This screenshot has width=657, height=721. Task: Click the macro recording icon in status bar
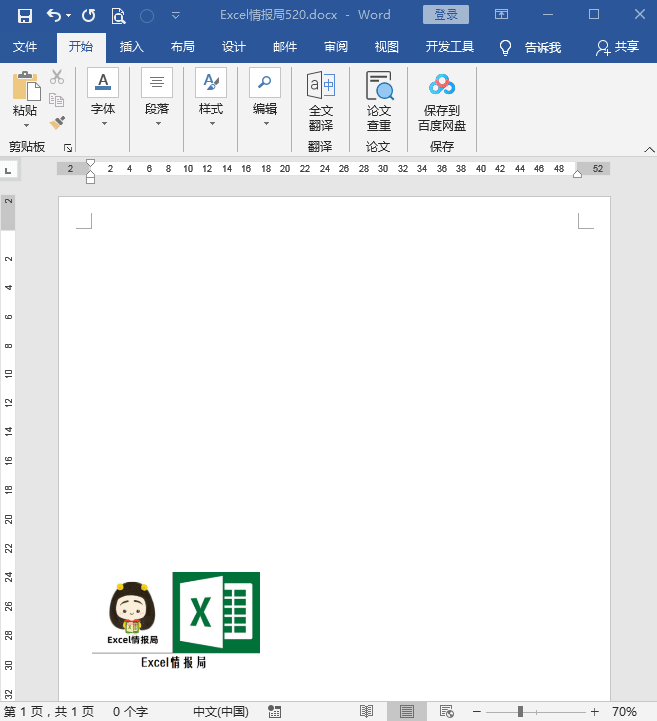pos(274,712)
